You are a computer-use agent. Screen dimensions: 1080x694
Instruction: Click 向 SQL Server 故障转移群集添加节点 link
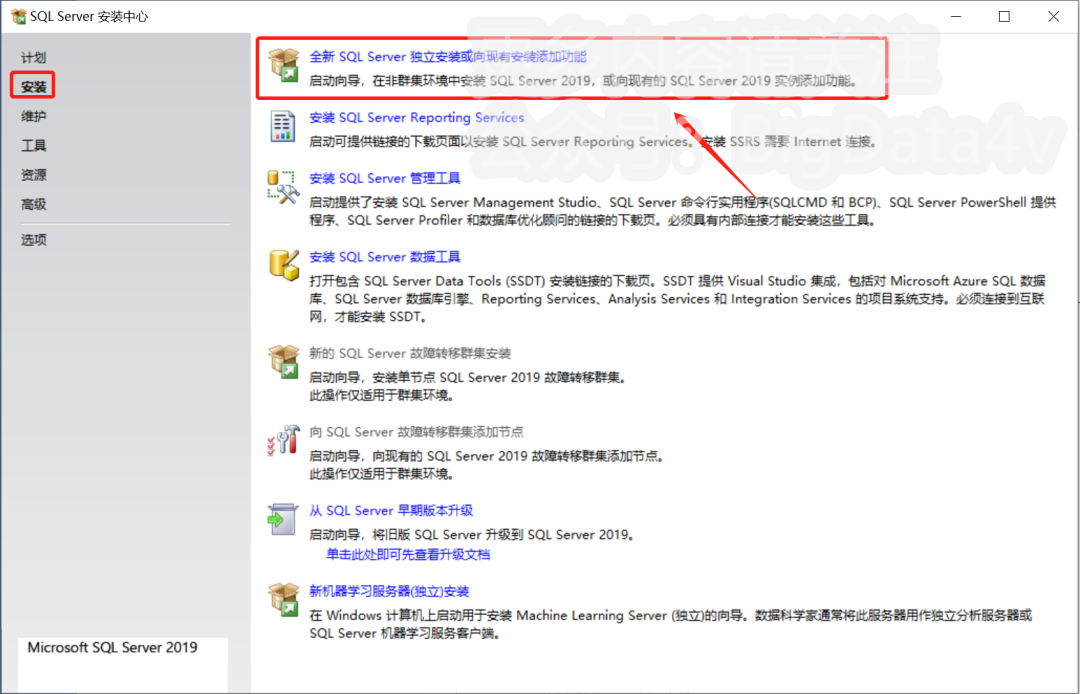[x=417, y=432]
